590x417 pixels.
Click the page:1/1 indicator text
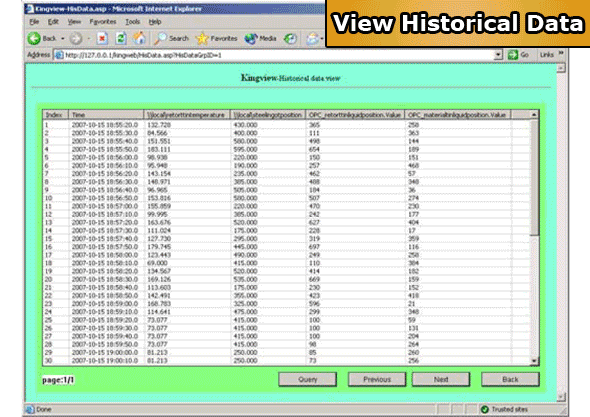click(58, 380)
